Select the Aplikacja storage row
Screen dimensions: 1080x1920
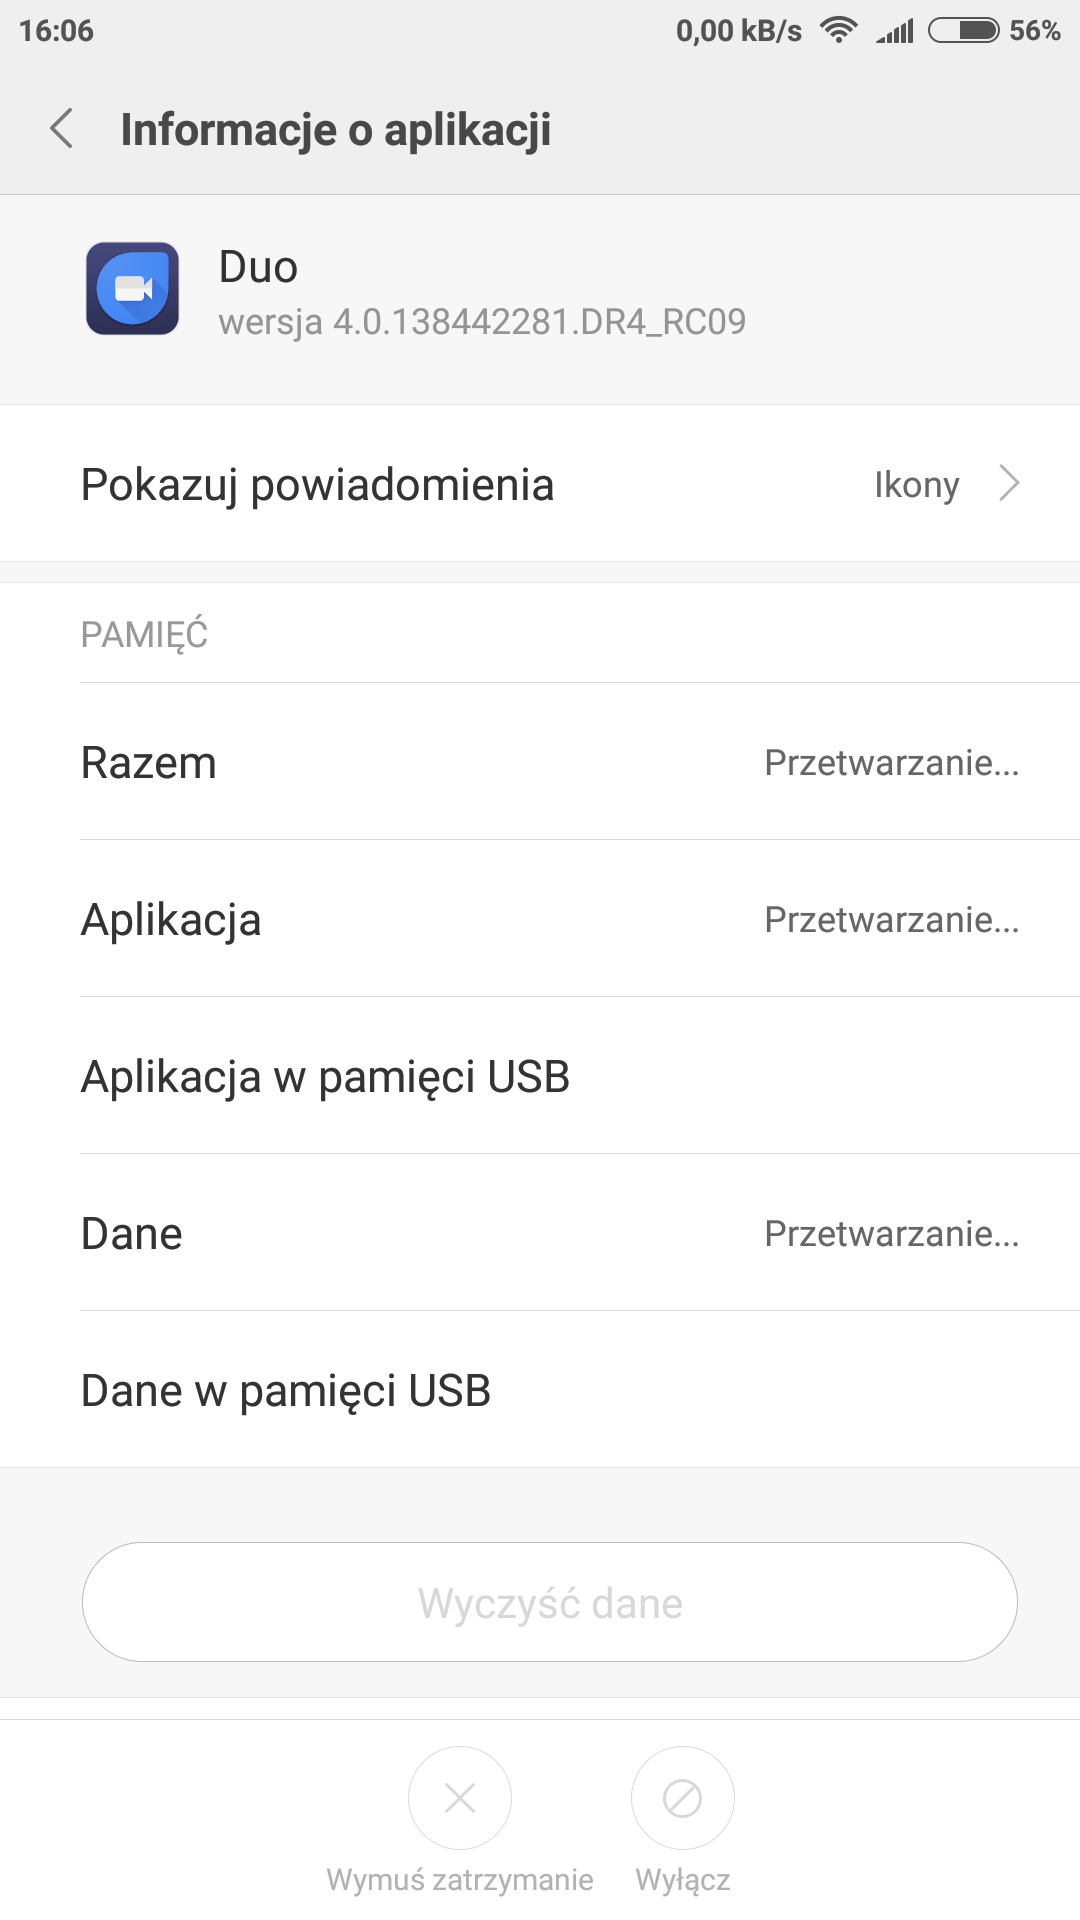click(x=540, y=920)
